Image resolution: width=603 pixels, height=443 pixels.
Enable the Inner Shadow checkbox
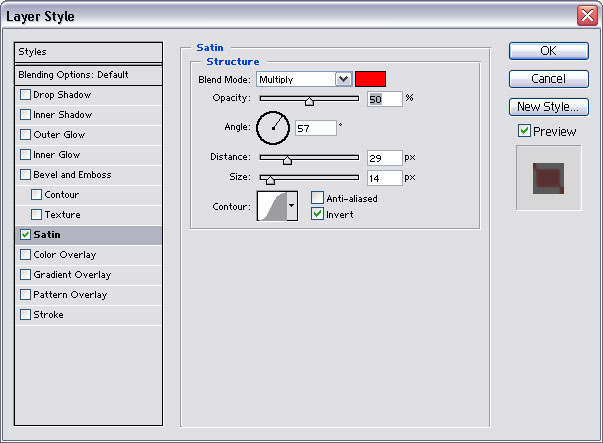[x=25, y=115]
